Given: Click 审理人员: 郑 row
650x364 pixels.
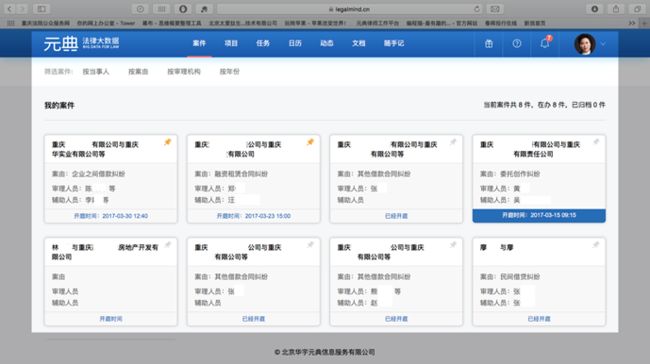Looking at the screenshot, I should click(215, 189).
